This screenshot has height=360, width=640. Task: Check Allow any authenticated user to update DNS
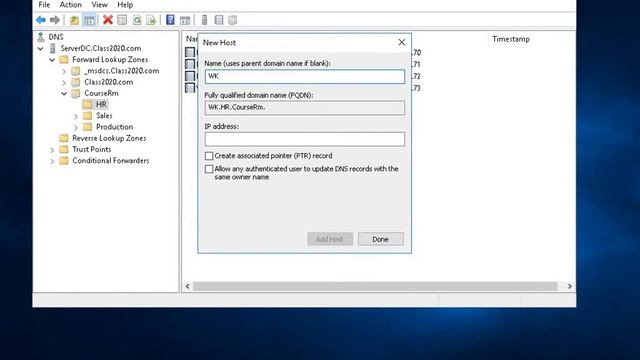point(209,169)
